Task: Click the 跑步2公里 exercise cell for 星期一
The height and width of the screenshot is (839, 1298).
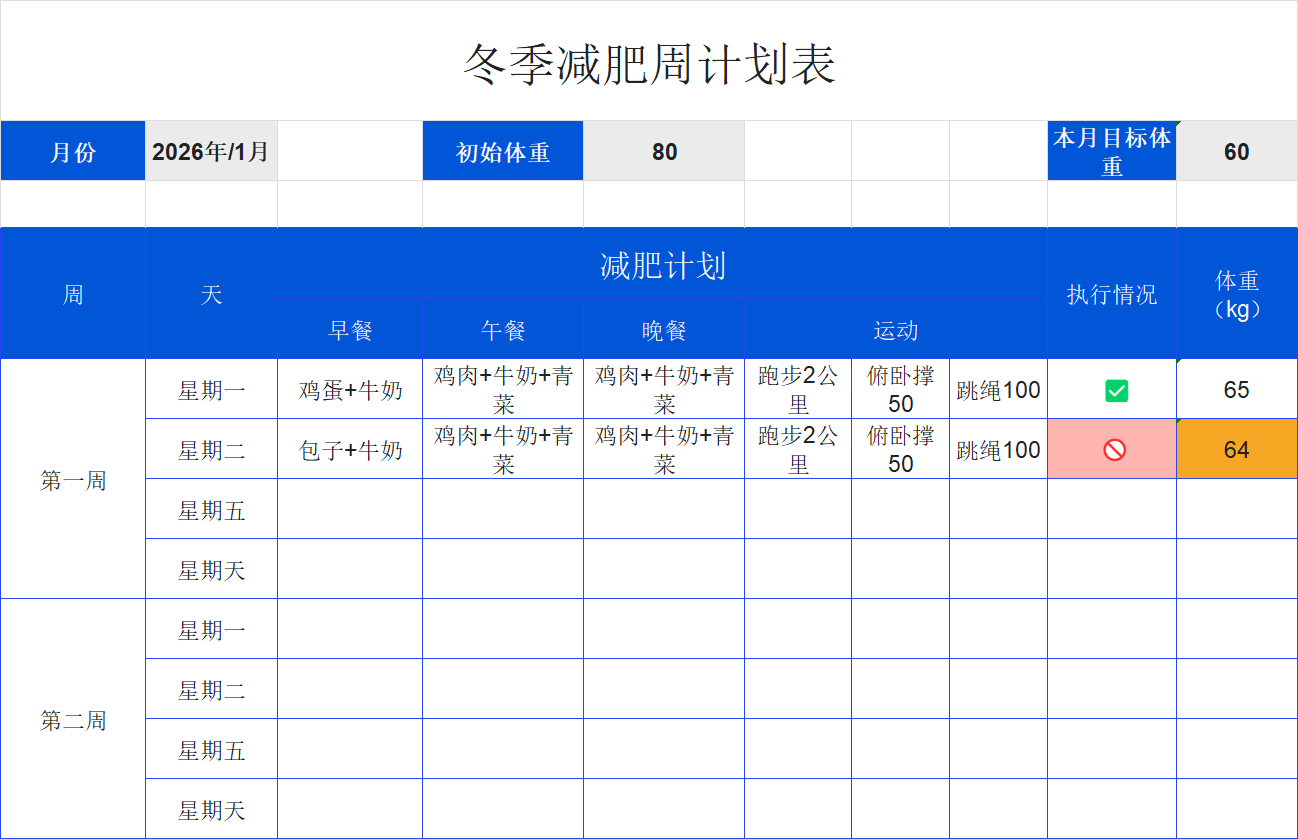Action: tap(797, 389)
